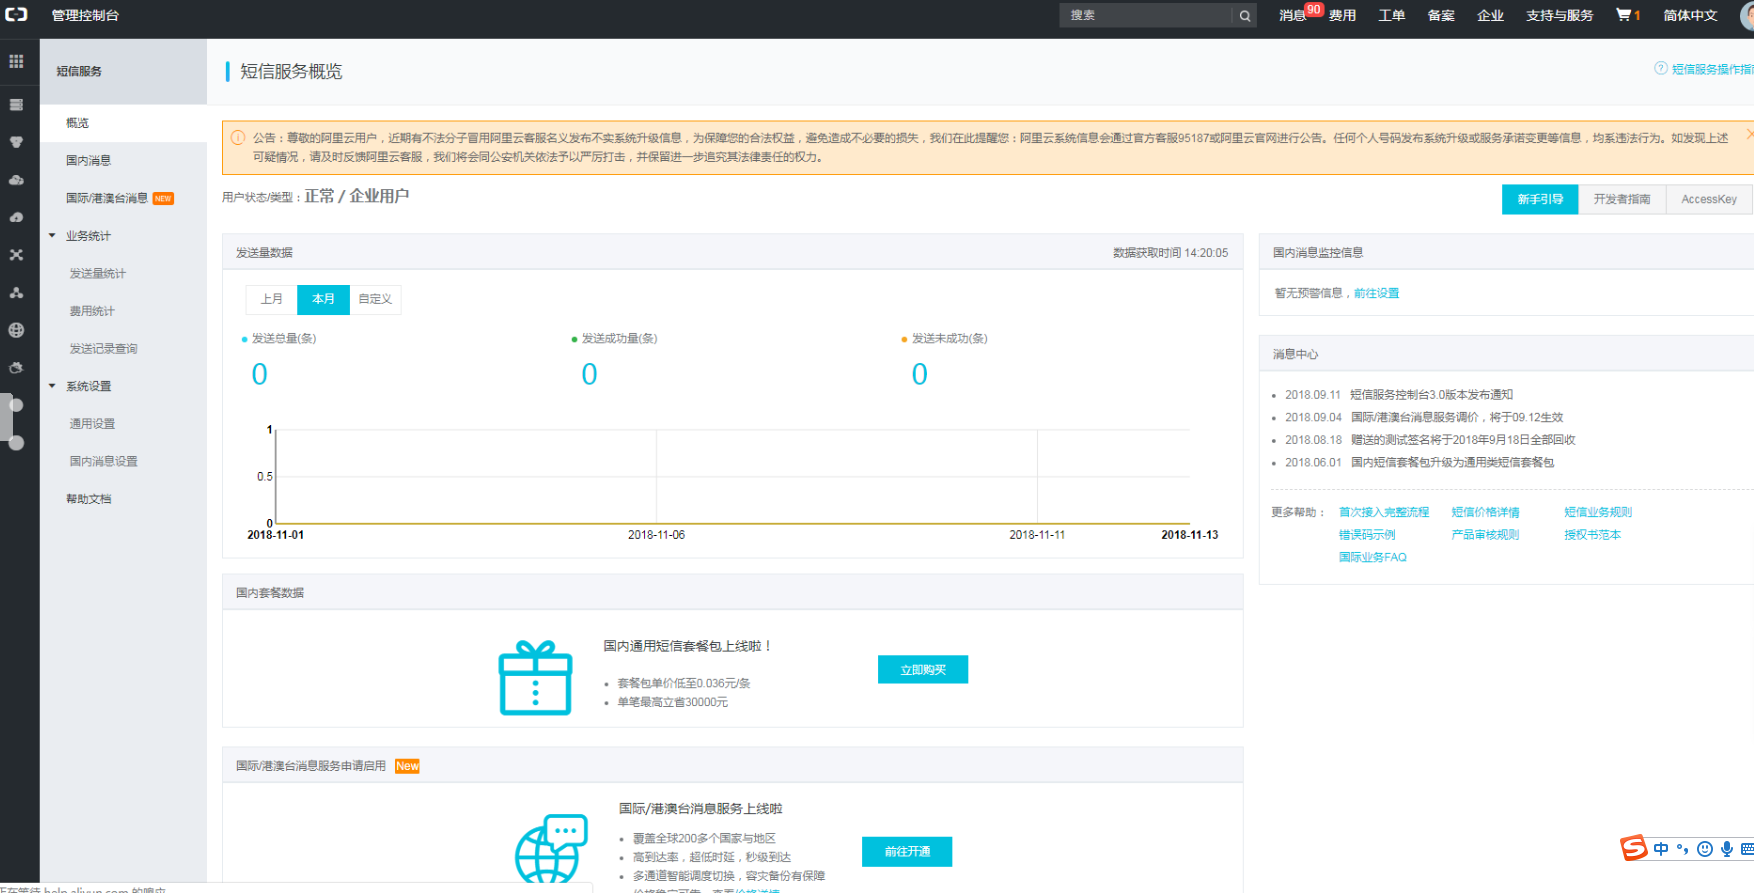Click the 开发者指南 button
The height and width of the screenshot is (893, 1754).
pyautogui.click(x=1622, y=199)
